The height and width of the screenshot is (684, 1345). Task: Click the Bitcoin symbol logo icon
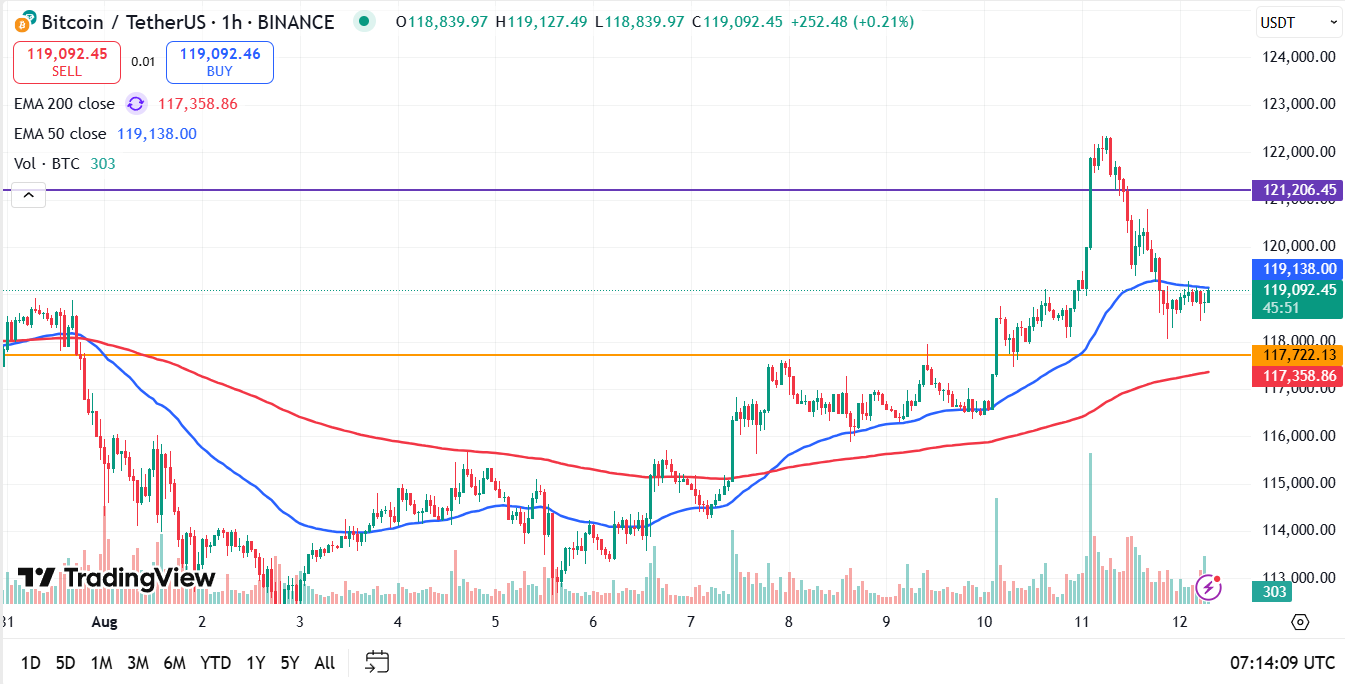point(25,21)
